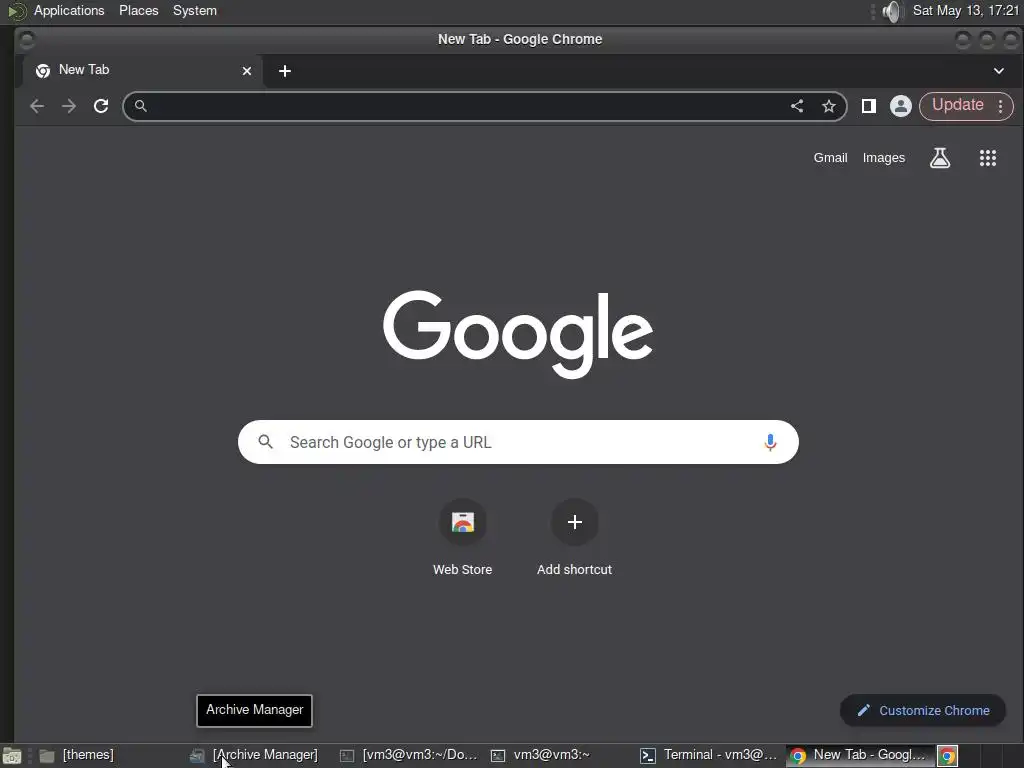Click the Update button
1024x768 pixels.
[x=957, y=105]
